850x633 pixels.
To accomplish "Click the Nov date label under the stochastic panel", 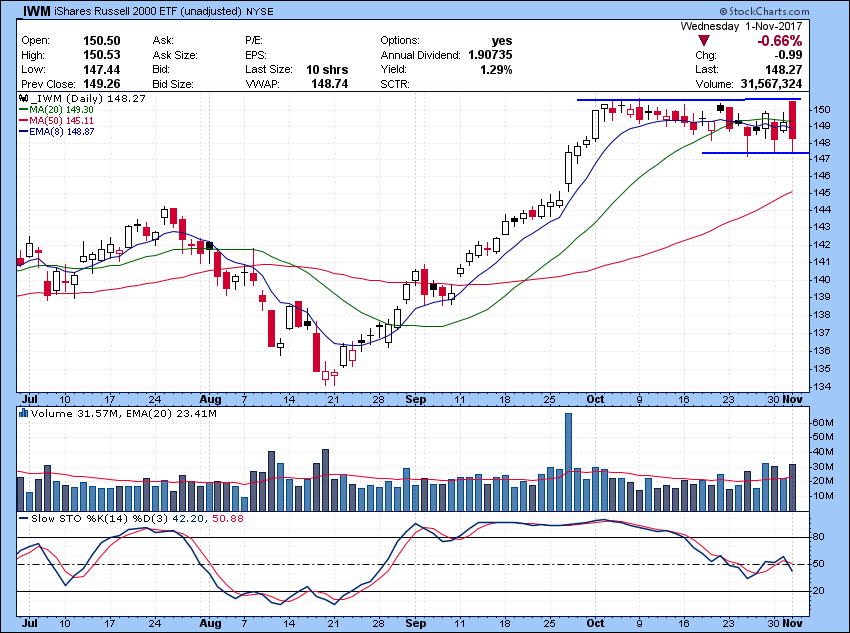I will (x=792, y=623).
